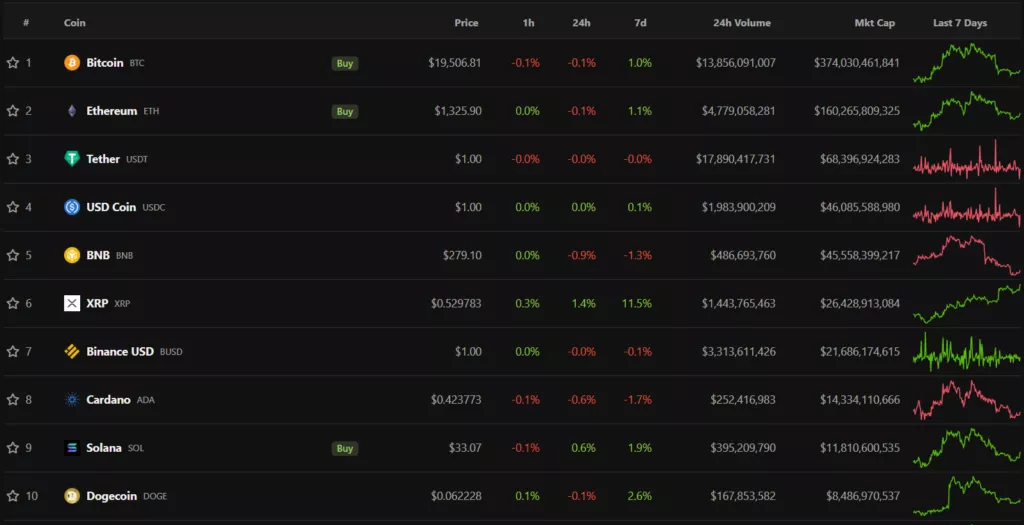Sort by the 24h Volume column header
The height and width of the screenshot is (525, 1024).
tap(742, 23)
